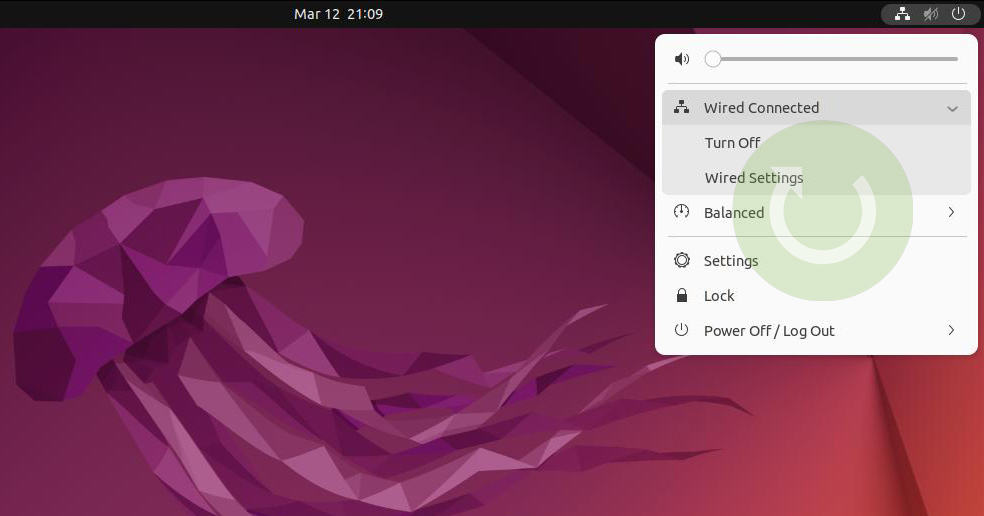Click the volume slider track
Screen dimensions: 984x516
coord(832,59)
